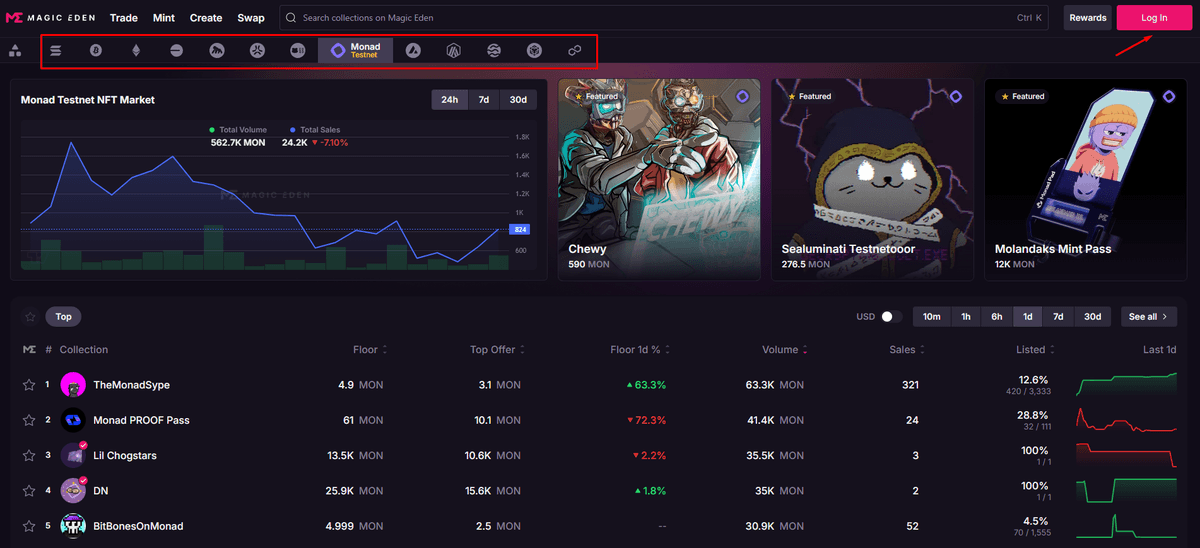The image size is (1200, 548).
Task: Switch to the BNB chain icon
Action: click(x=534, y=50)
